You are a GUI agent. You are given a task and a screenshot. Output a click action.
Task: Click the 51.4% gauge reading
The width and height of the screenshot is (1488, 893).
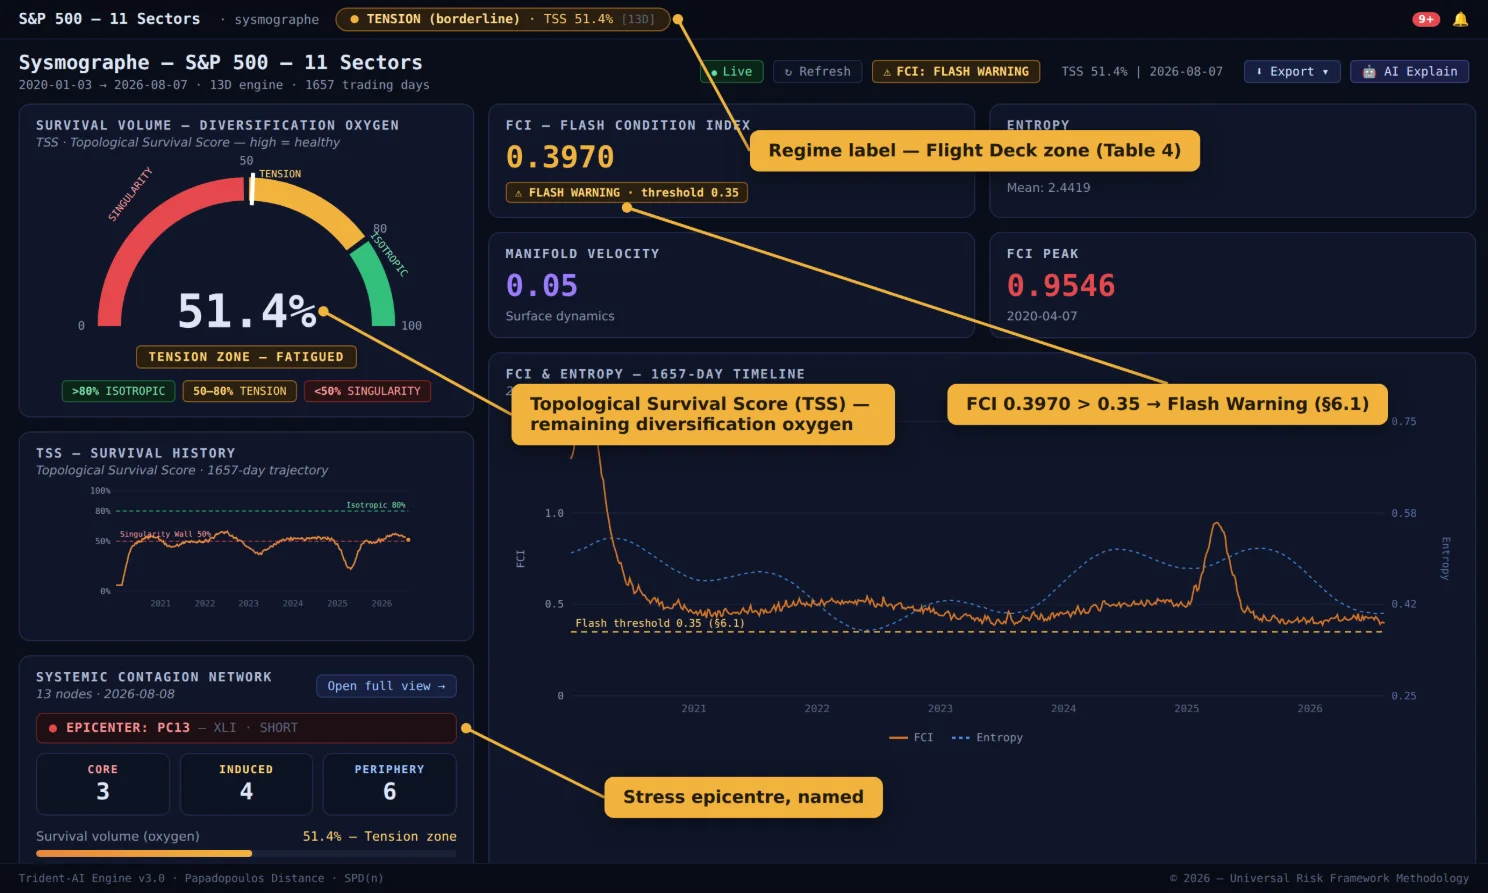(x=247, y=311)
